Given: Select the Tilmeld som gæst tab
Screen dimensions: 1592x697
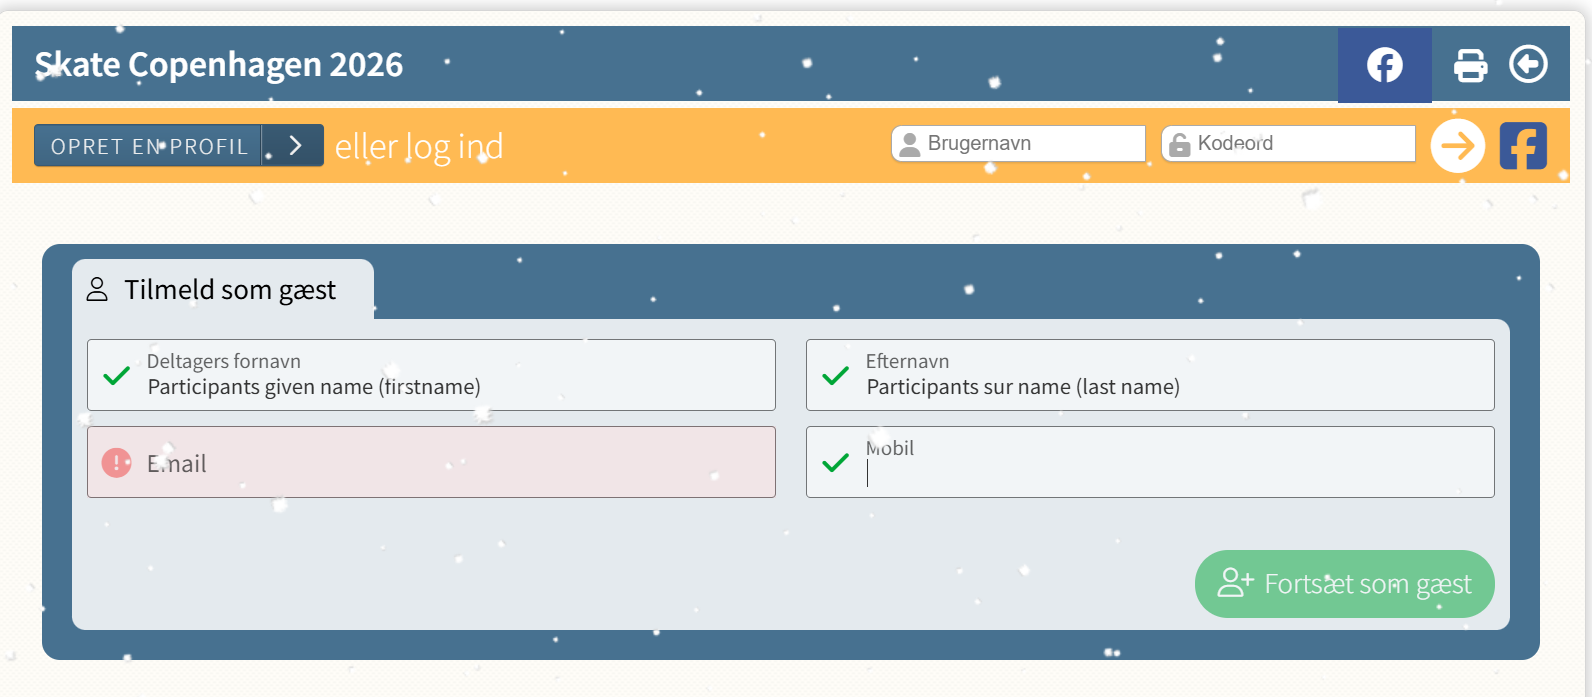Looking at the screenshot, I should [x=223, y=290].
